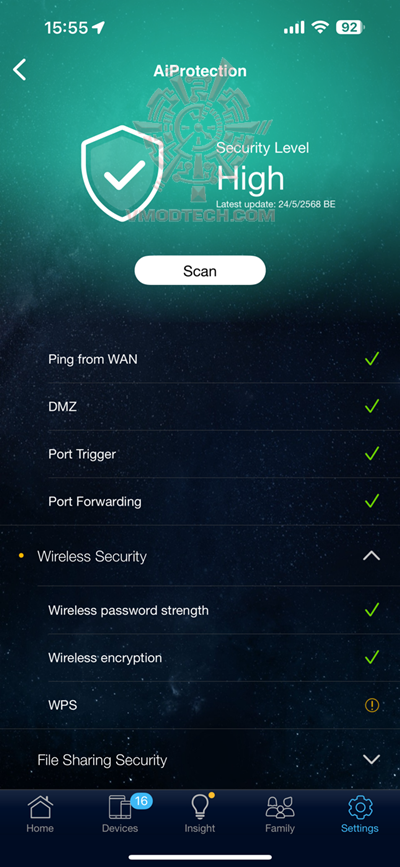Screen dimensions: 400x867
Task: Open the Port Trigger item
Action: tap(224, 454)
